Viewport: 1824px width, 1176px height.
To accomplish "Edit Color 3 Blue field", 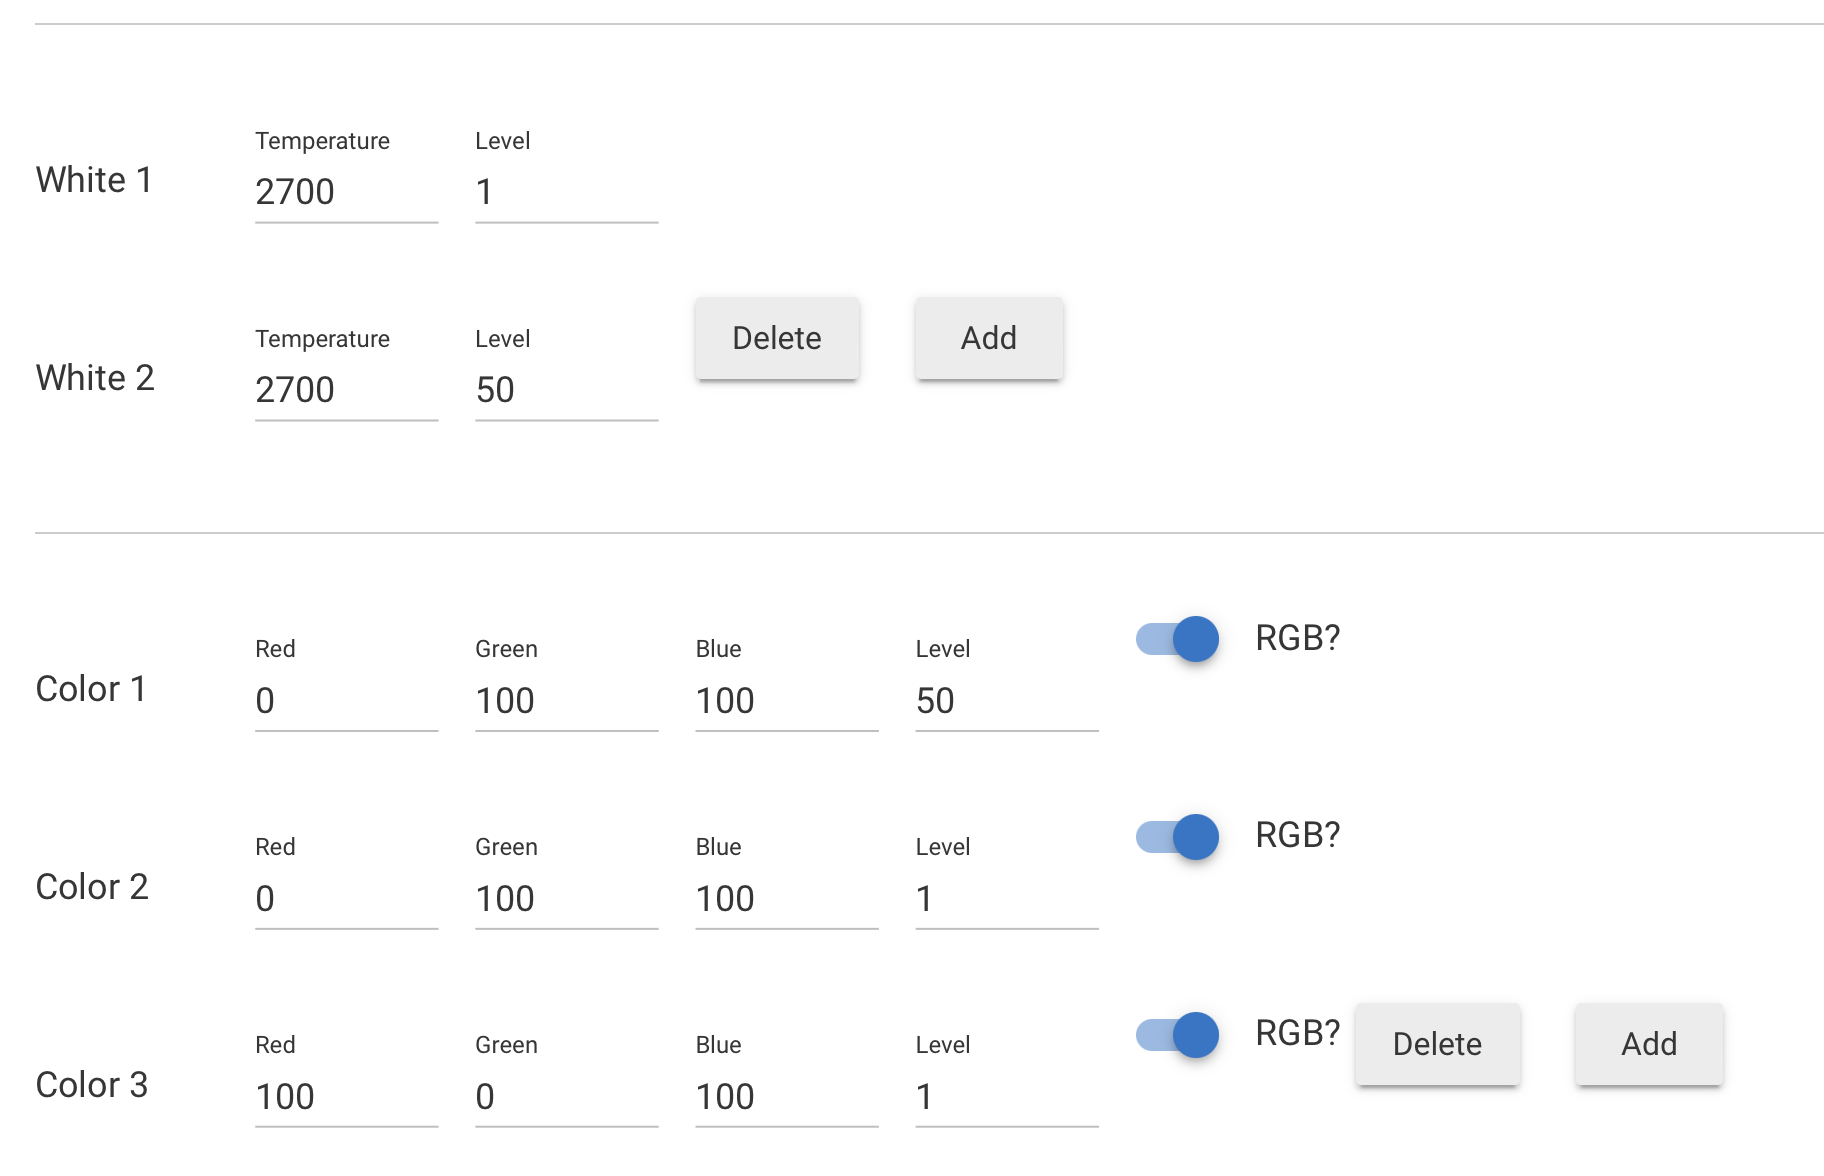I will (787, 1097).
